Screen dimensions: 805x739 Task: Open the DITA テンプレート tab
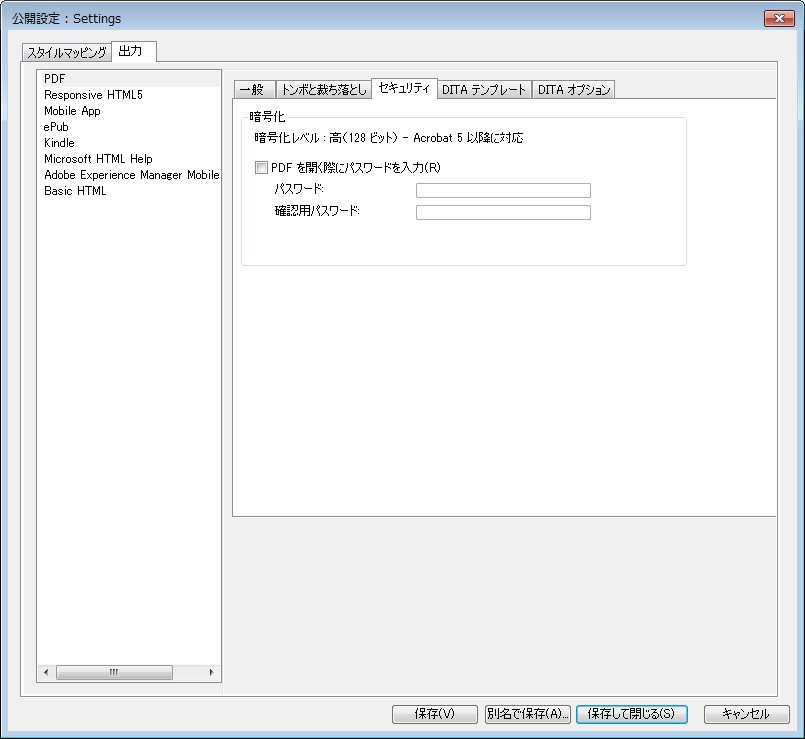[x=484, y=88]
